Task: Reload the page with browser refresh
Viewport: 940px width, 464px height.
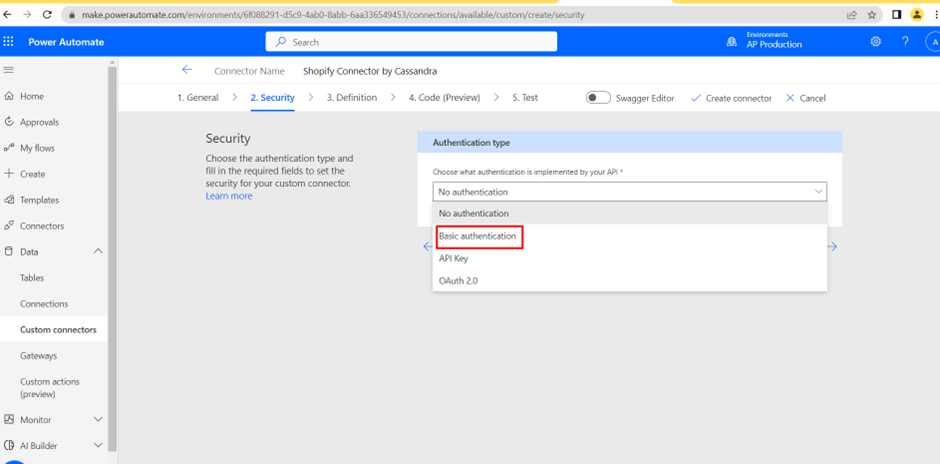Action: (x=47, y=15)
